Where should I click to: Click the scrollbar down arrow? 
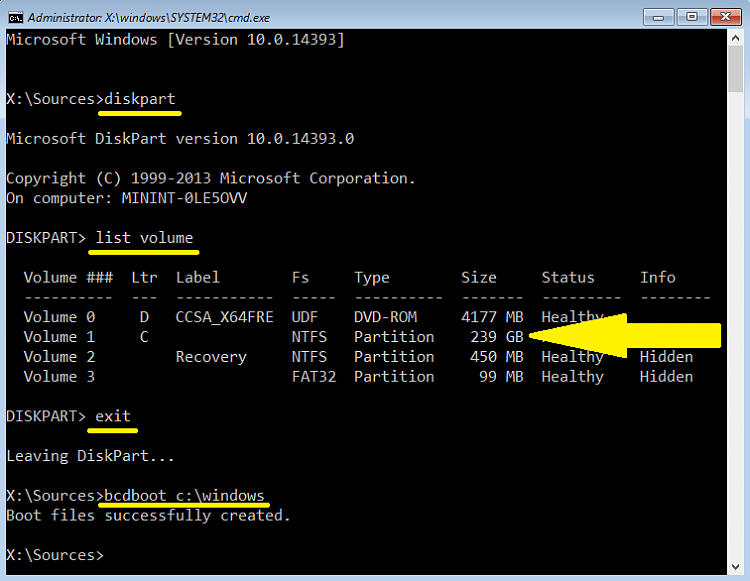coord(736,567)
